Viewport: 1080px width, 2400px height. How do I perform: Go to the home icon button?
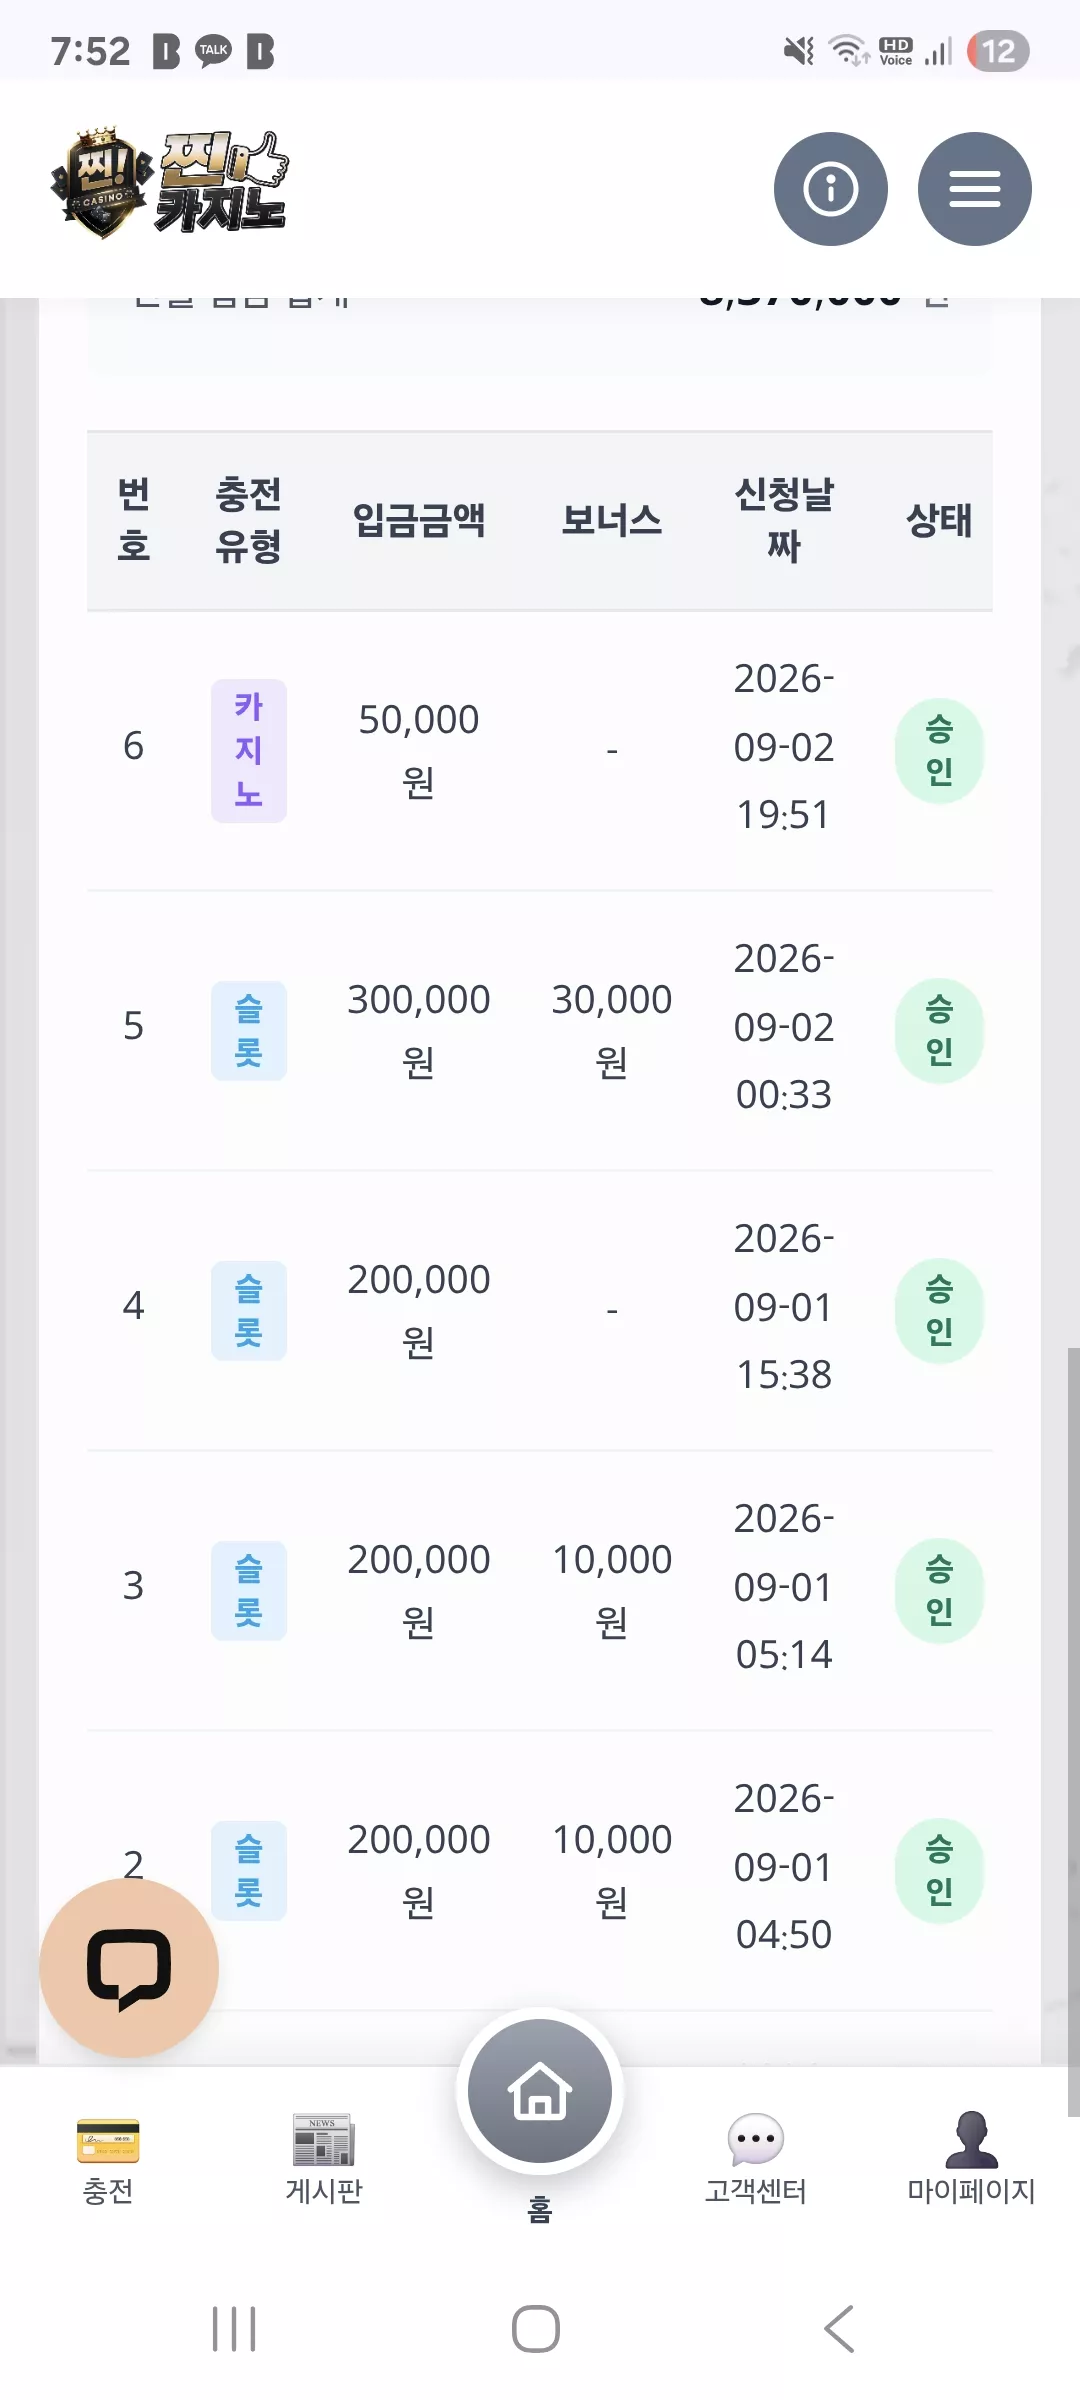(540, 2091)
